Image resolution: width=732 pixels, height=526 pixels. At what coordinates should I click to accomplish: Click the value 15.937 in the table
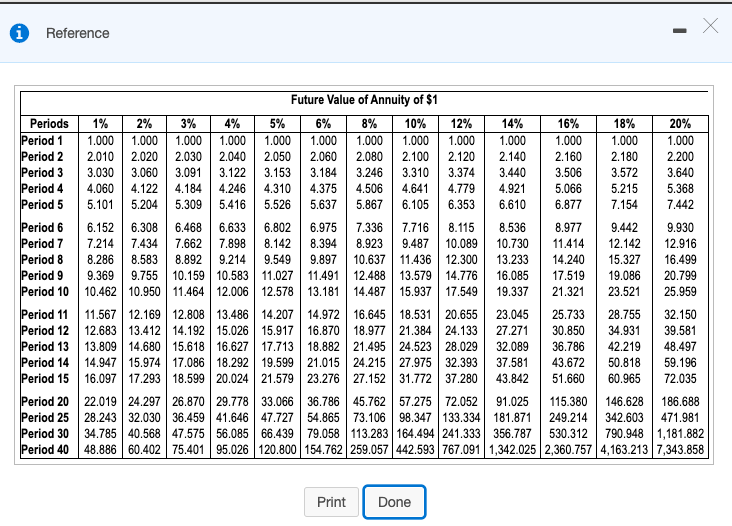(x=415, y=292)
